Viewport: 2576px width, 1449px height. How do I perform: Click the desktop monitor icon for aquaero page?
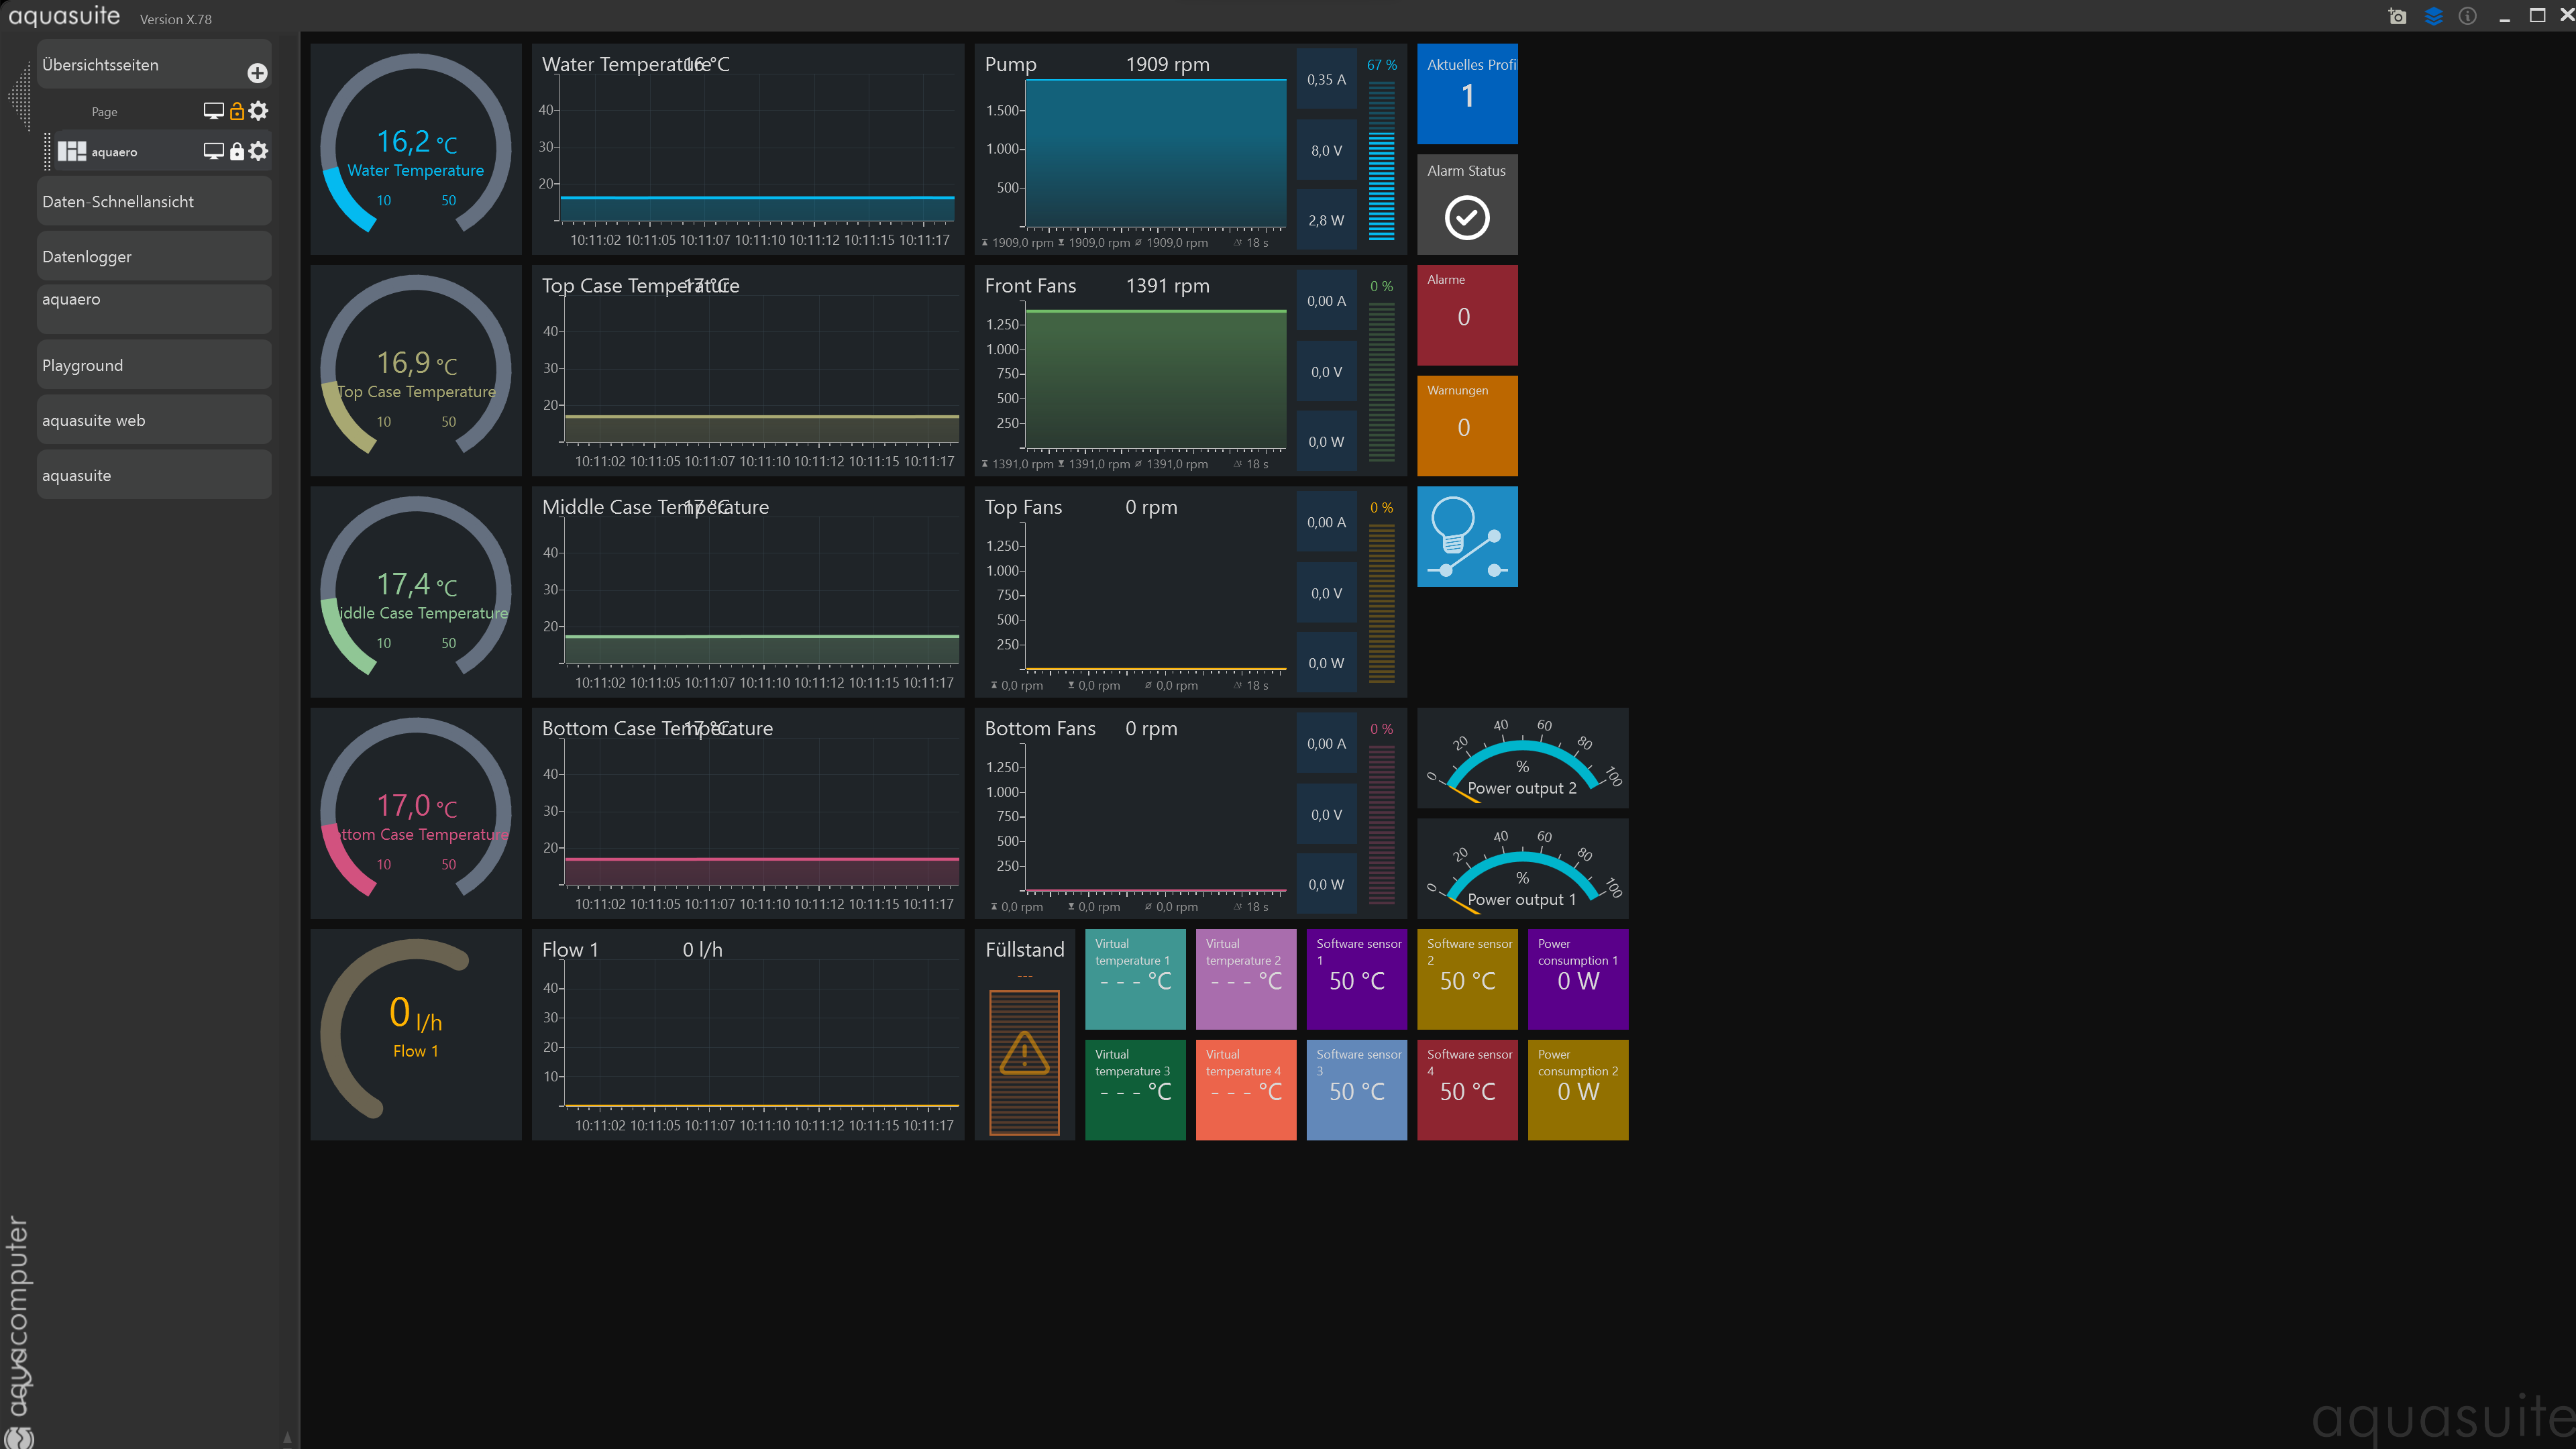pyautogui.click(x=213, y=151)
